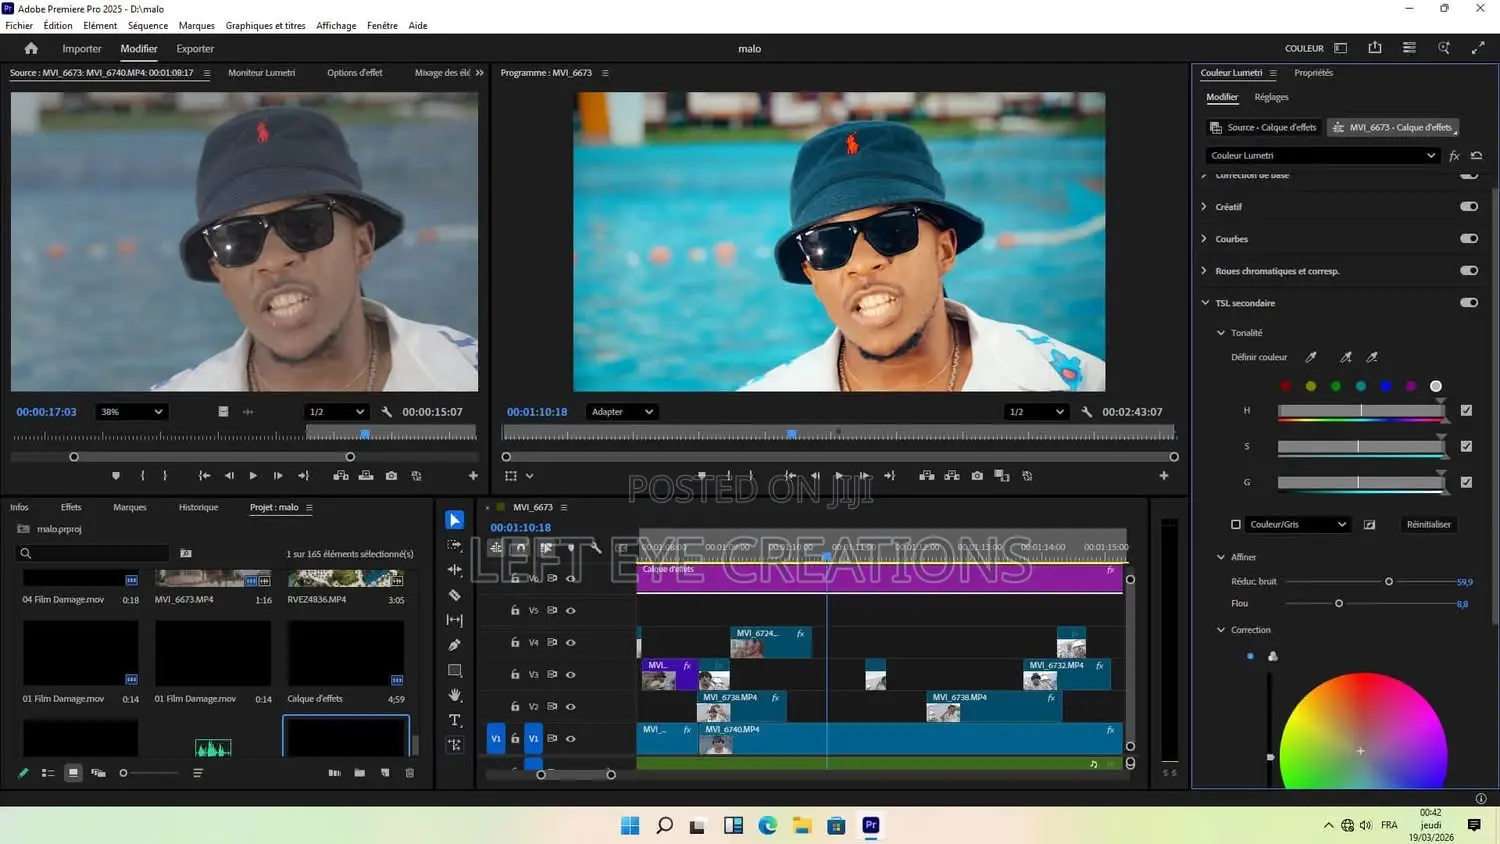Collapse the TSL secondaire section

pos(1204,303)
